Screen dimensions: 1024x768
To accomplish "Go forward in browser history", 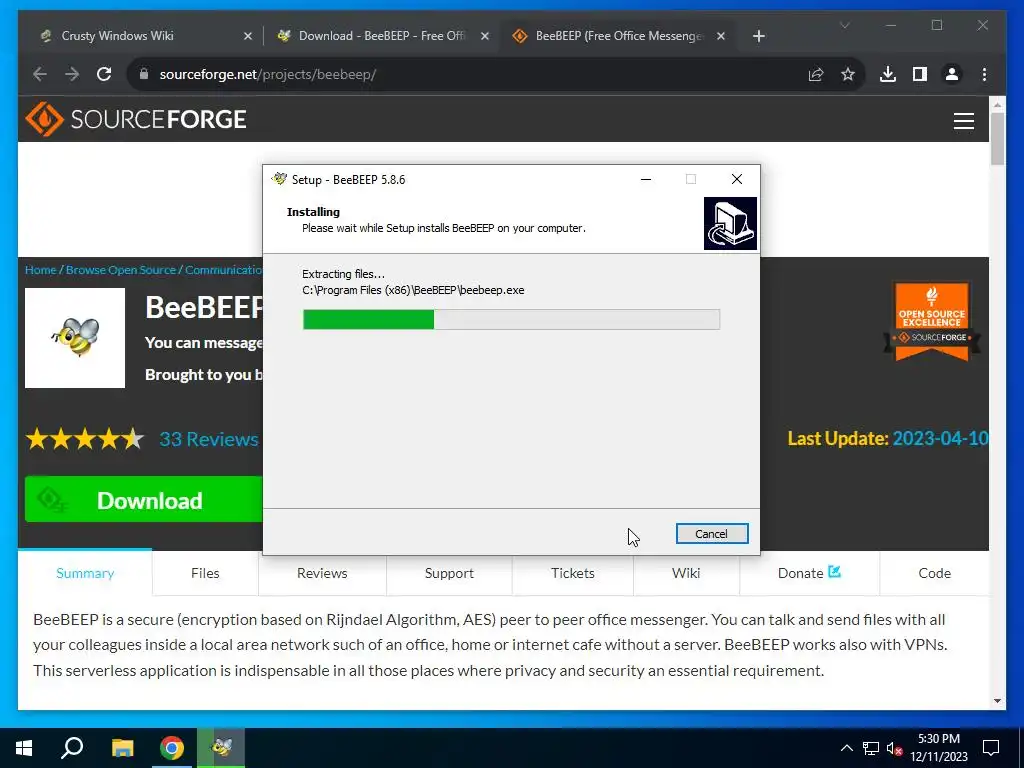I will (x=72, y=74).
